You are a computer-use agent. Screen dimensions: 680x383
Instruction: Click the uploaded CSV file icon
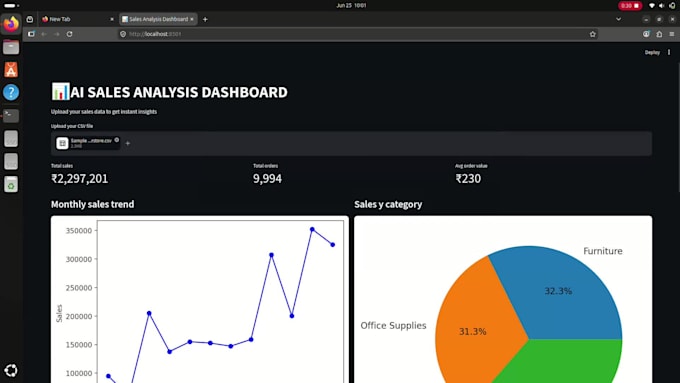(62, 143)
